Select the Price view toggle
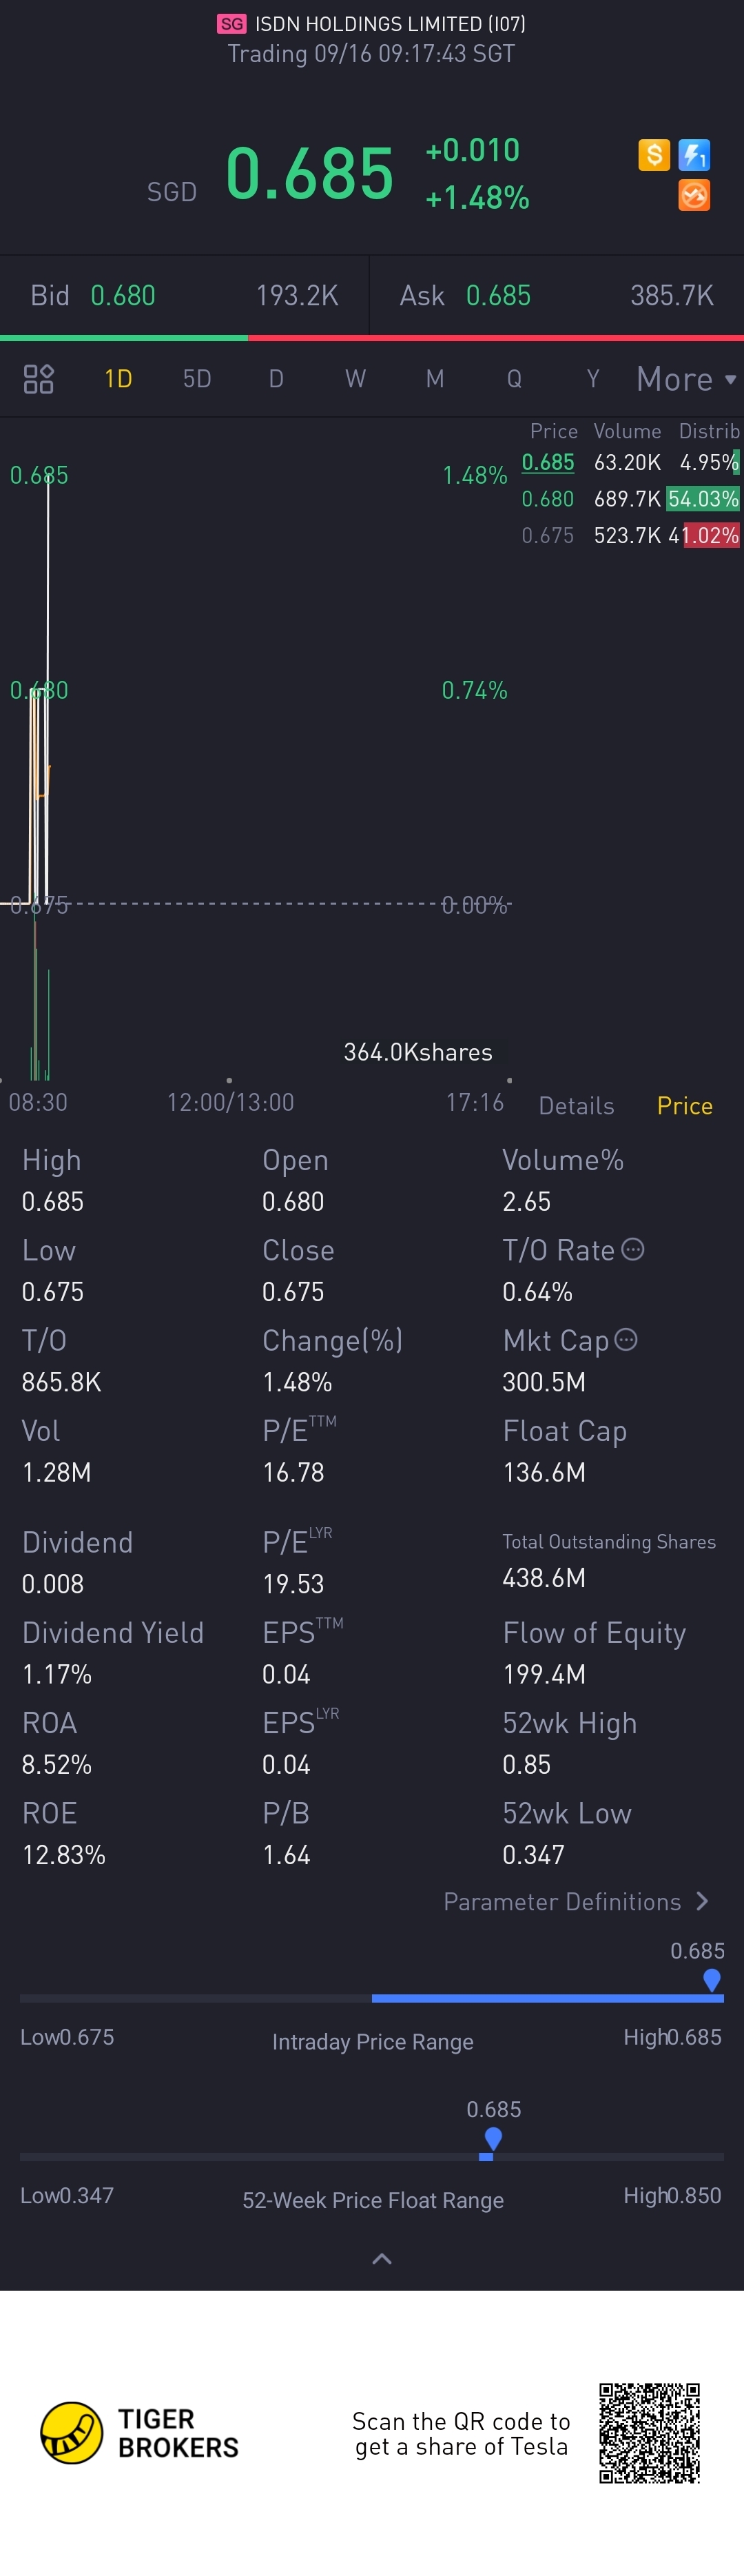744x2576 pixels. [685, 1105]
